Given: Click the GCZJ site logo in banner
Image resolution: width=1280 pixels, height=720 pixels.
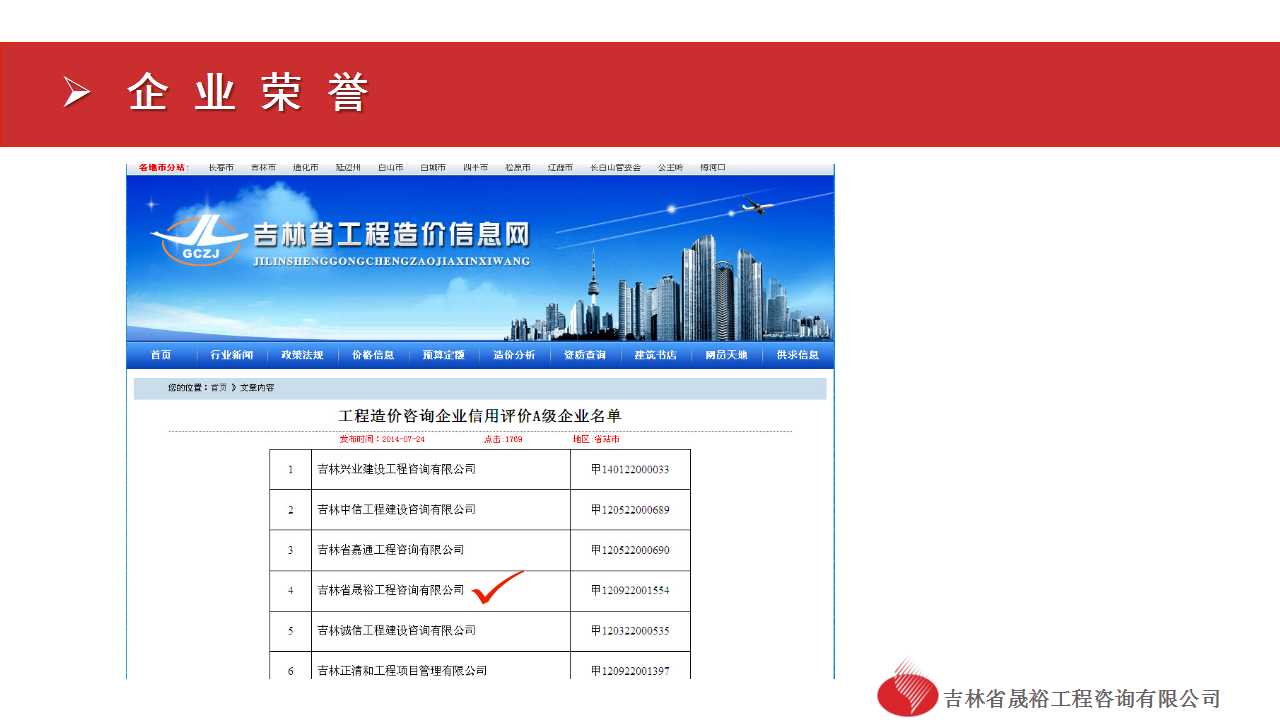Looking at the screenshot, I should coord(200,241).
